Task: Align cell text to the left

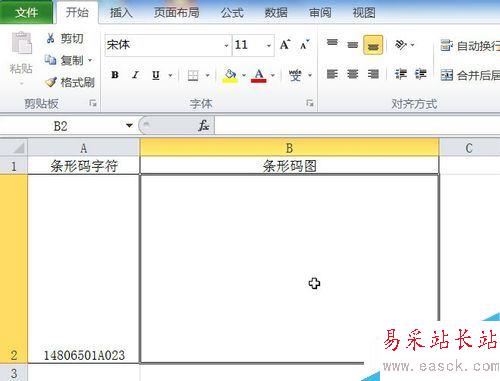Action: pyautogui.click(x=332, y=74)
